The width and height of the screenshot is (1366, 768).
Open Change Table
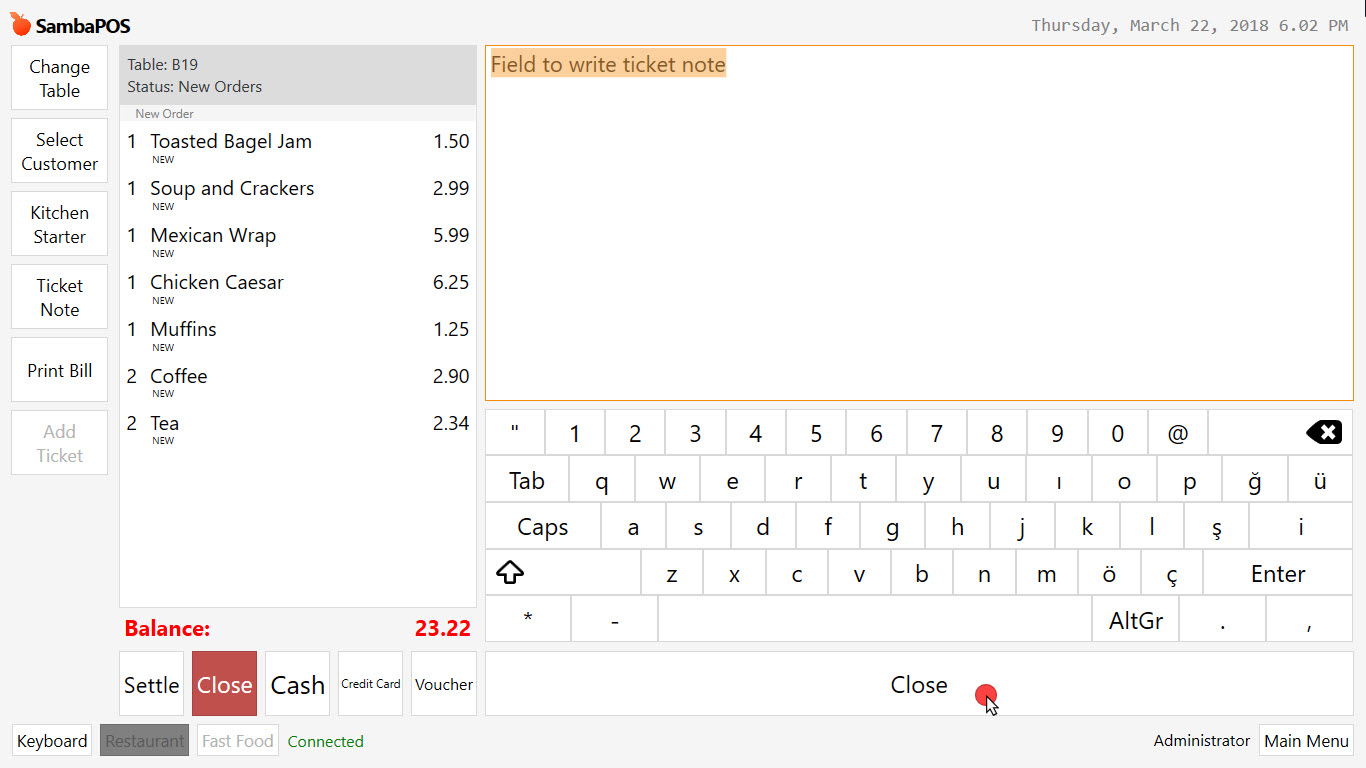click(59, 77)
